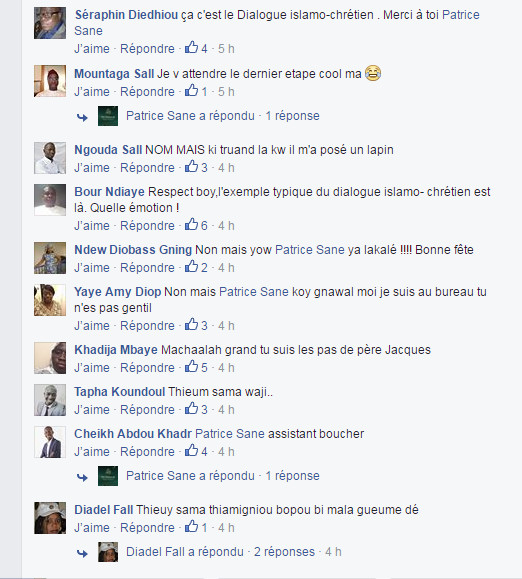Click the reply arrow icon under Mountaga Sall's comment
Viewport: 522px width, 579px height.
click(82, 117)
